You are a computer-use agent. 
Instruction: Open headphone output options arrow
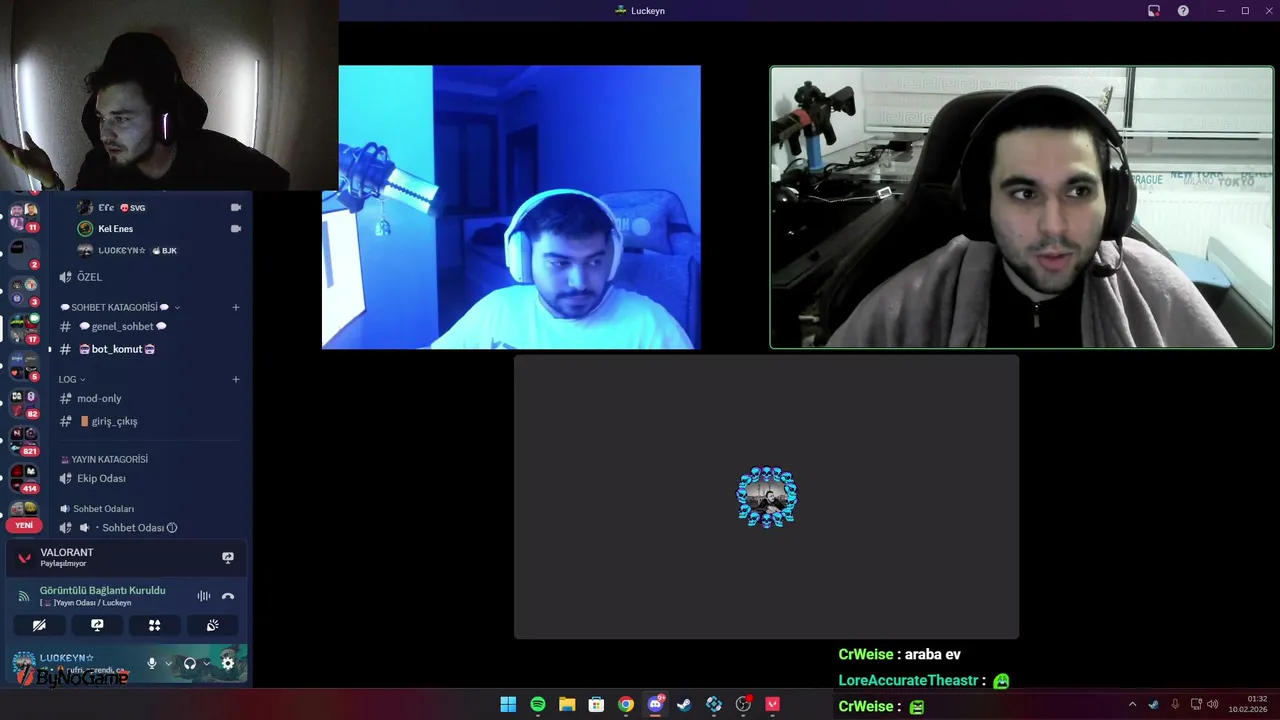point(206,663)
